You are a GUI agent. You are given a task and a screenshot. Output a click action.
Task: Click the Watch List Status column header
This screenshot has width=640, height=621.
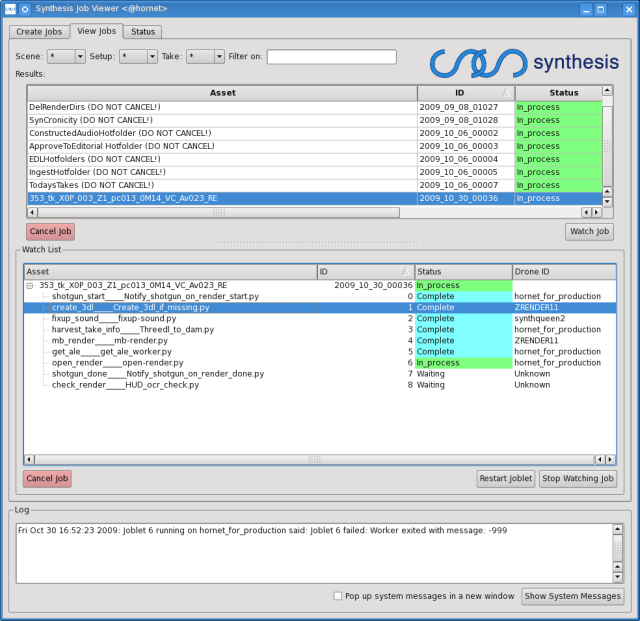coord(463,272)
